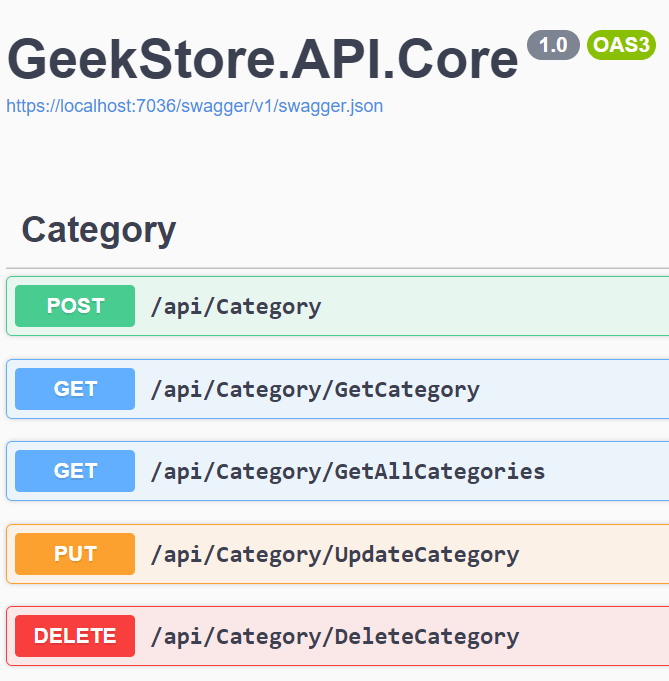Open the /api/Category/DeleteCategory endpoint path
The width and height of the screenshot is (669, 681).
(x=334, y=636)
